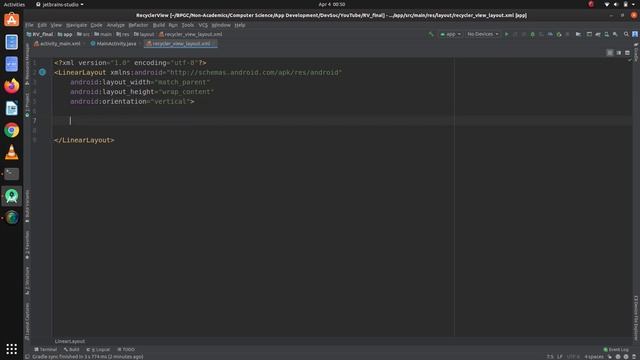Open the AVD Manager icon

point(607,34)
